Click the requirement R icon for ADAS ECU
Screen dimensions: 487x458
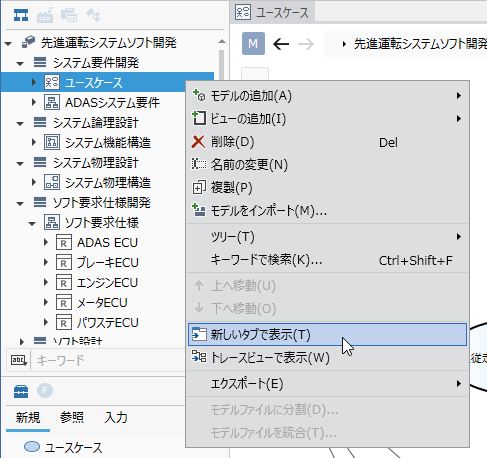coord(64,242)
